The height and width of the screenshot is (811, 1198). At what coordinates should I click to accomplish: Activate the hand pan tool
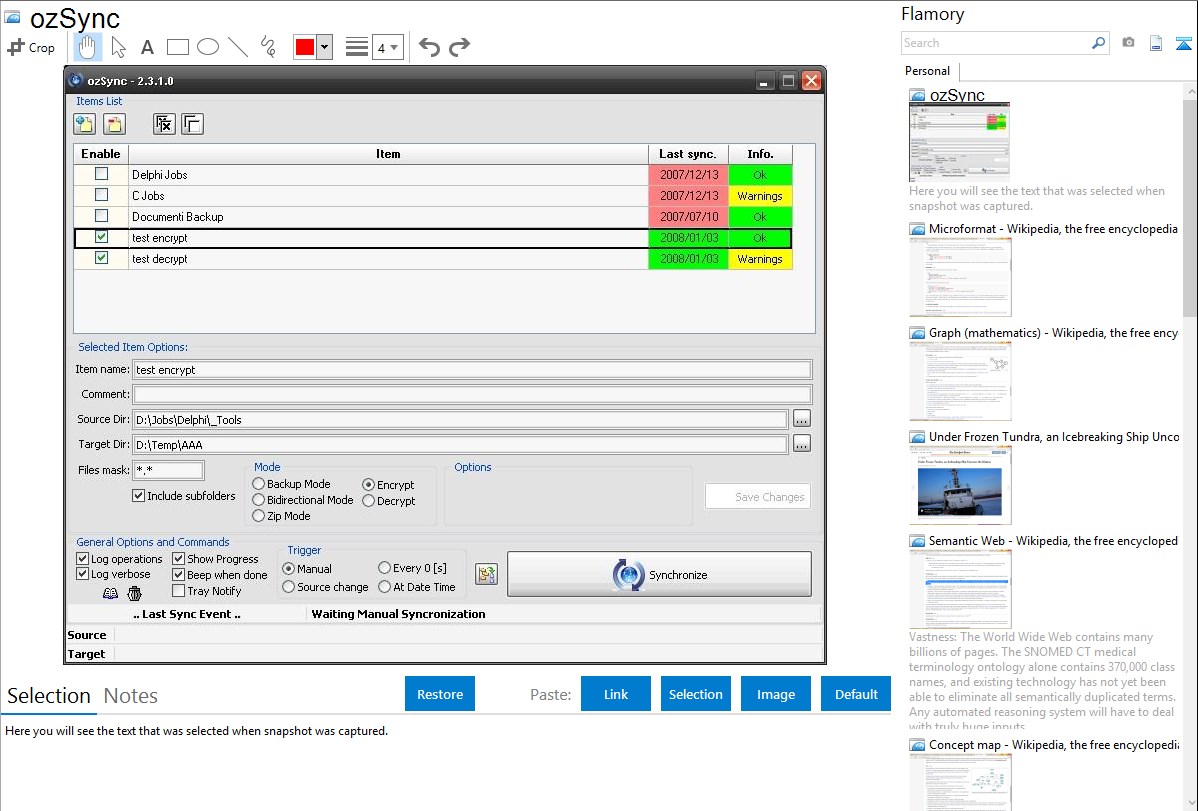click(88, 47)
